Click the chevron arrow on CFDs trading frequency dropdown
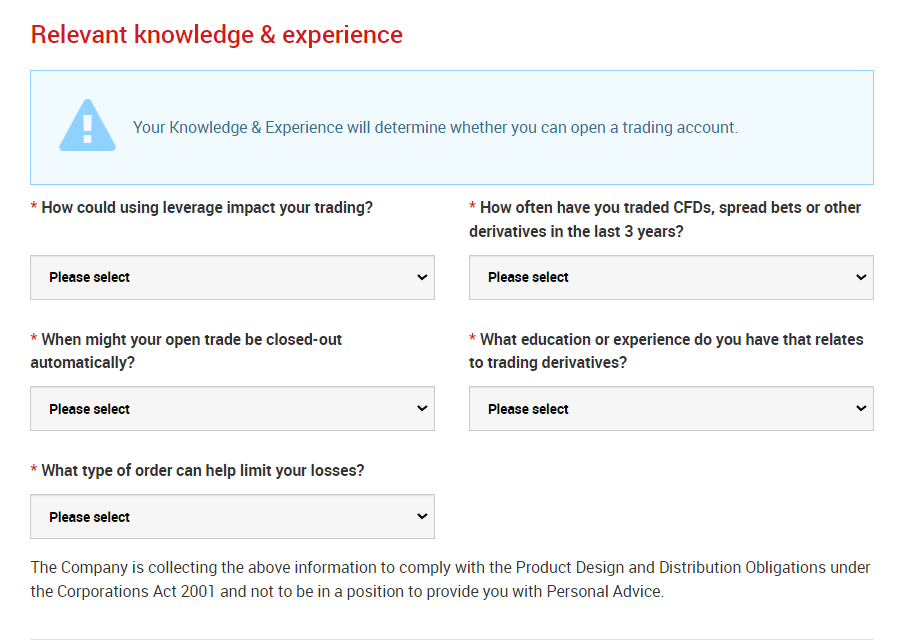This screenshot has height=642, width=912. [861, 277]
